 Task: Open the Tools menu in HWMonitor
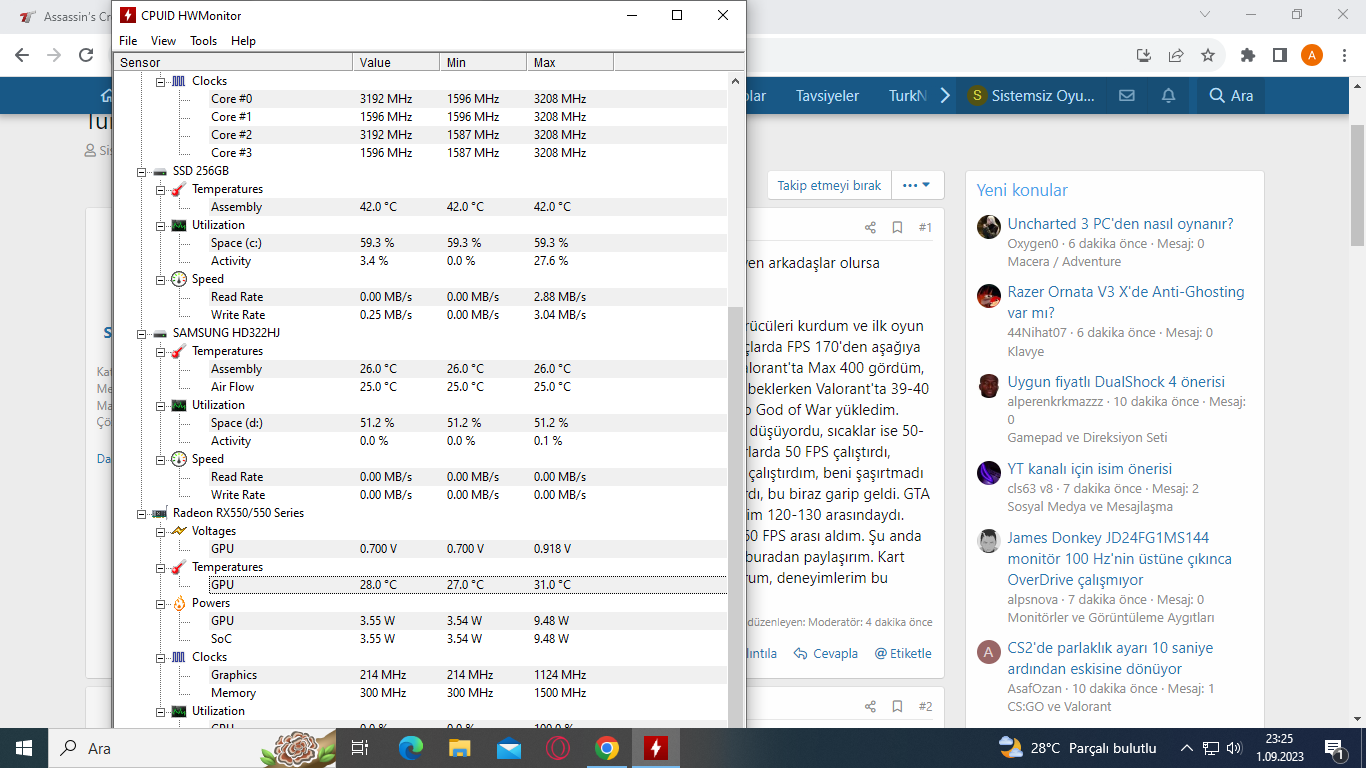point(203,41)
